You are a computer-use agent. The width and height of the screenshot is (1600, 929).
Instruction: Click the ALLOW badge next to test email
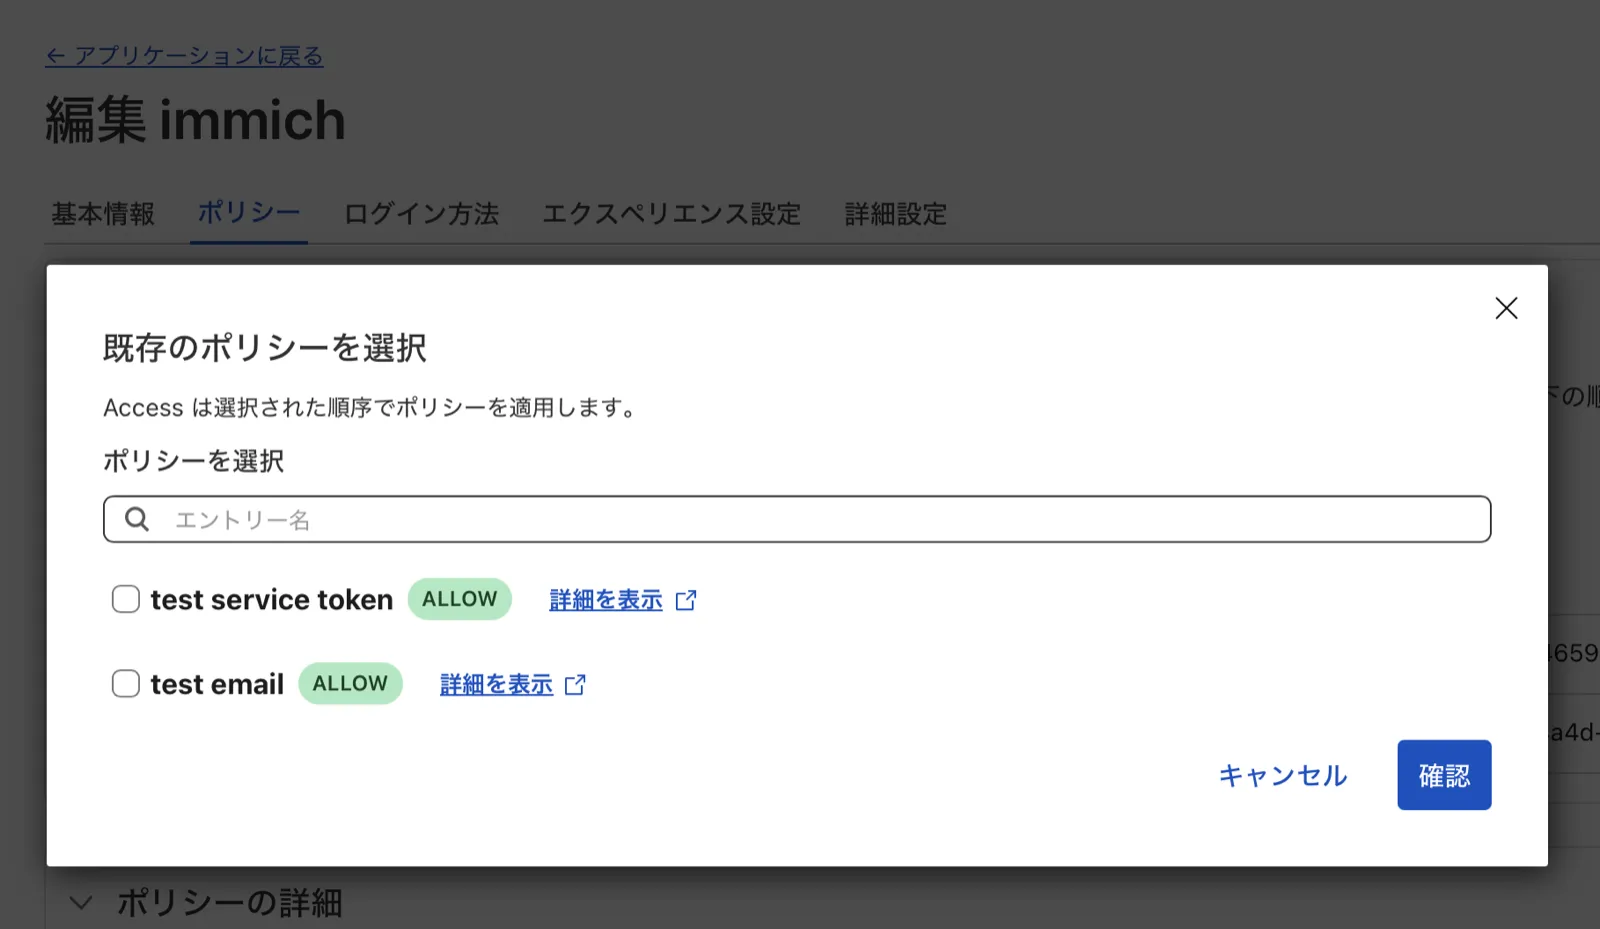349,683
